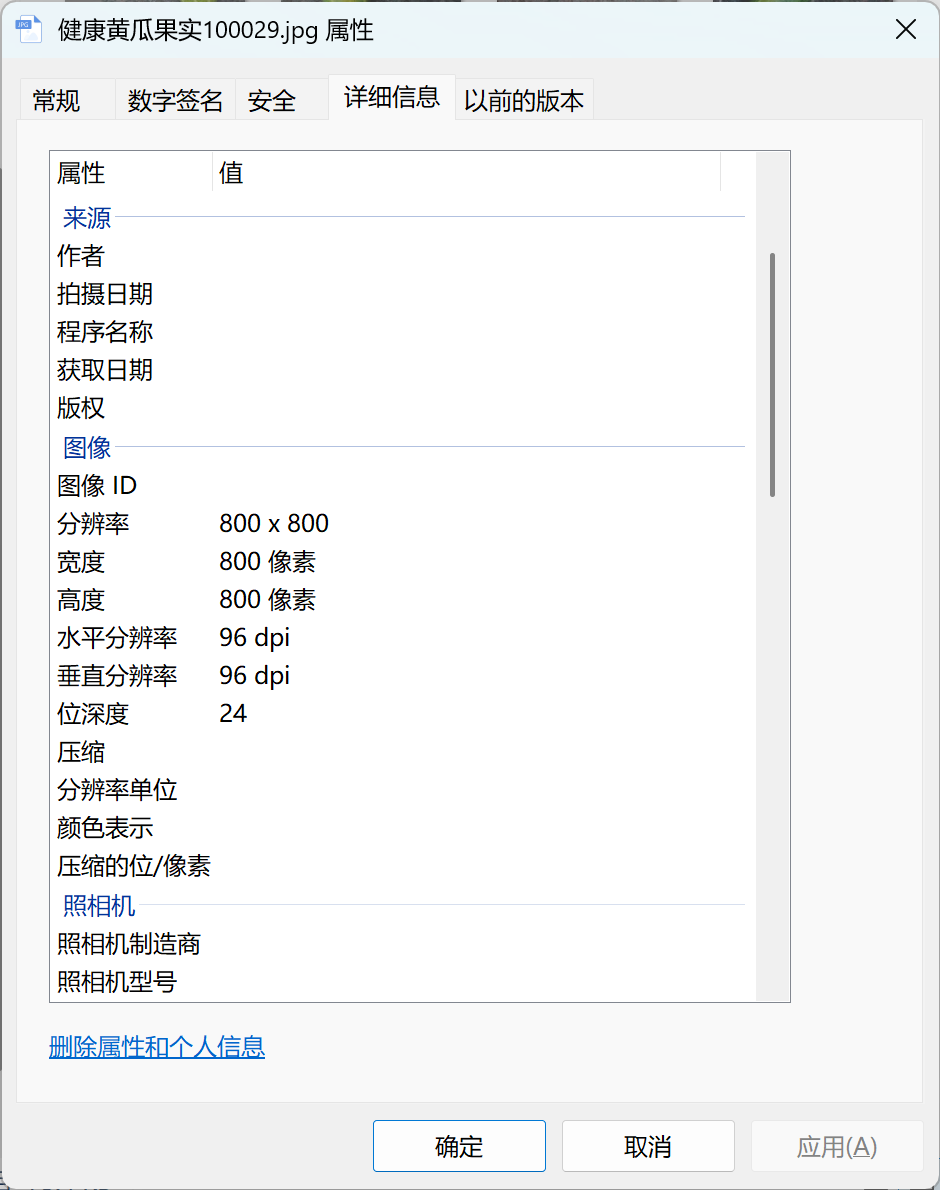Click the 程序名称 value field

coord(400,332)
